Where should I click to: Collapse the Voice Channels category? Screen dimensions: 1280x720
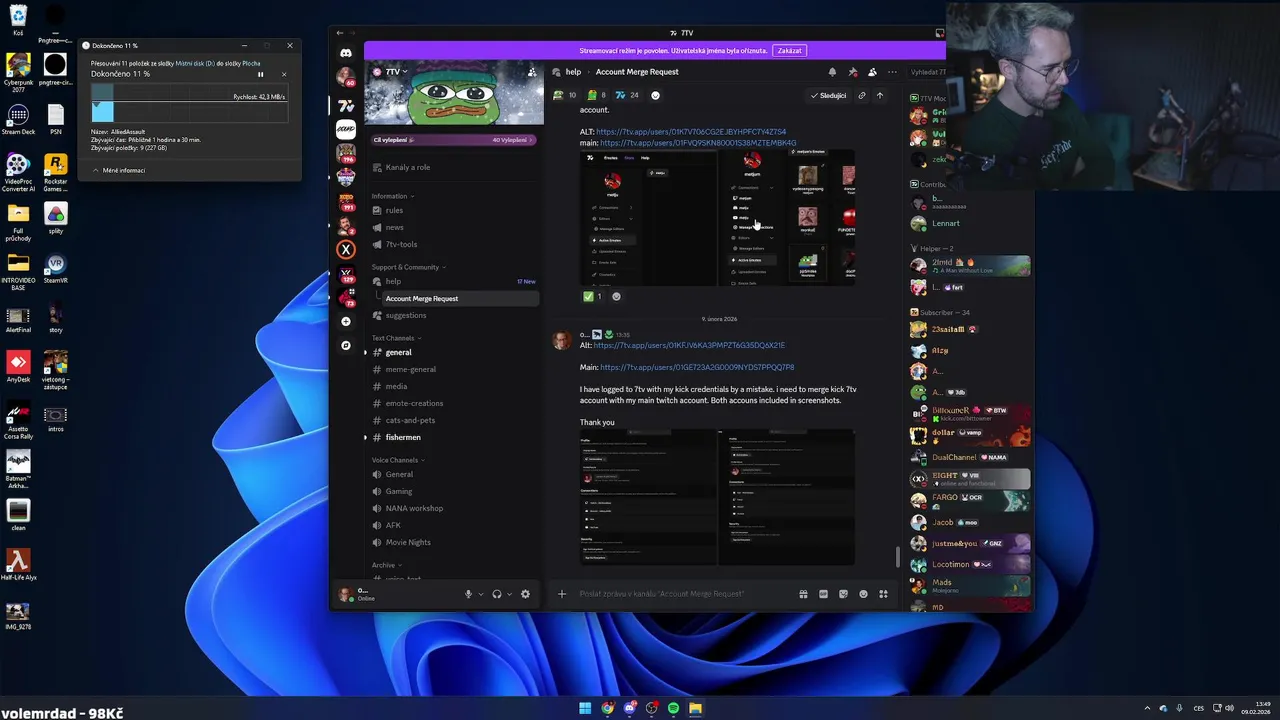tap(398, 460)
